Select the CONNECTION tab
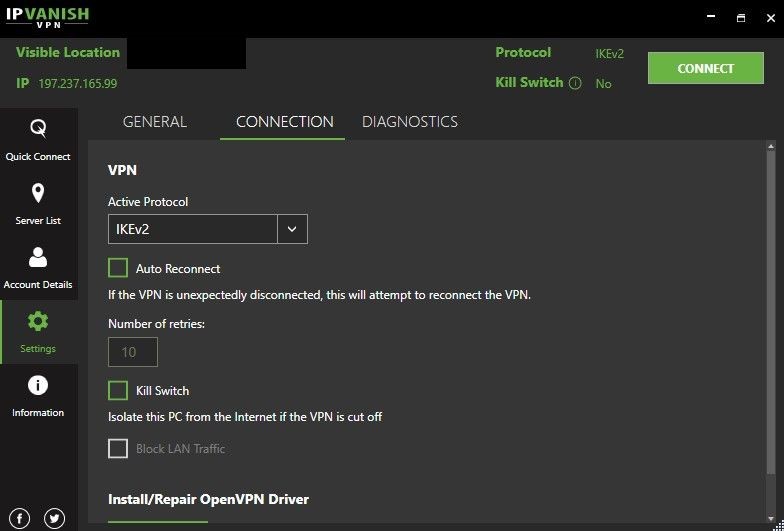The width and height of the screenshot is (784, 531). [x=284, y=122]
